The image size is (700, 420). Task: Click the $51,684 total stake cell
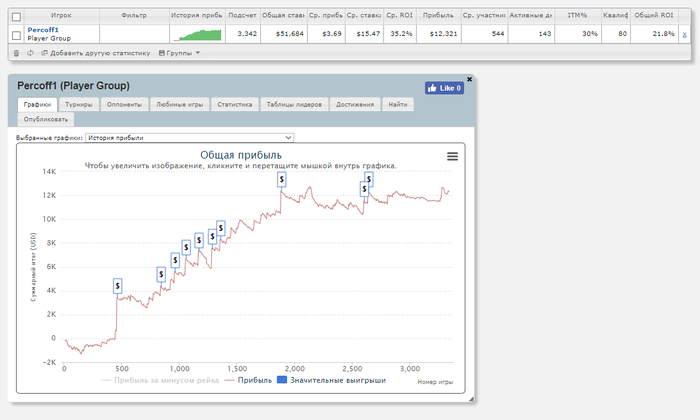(284, 34)
